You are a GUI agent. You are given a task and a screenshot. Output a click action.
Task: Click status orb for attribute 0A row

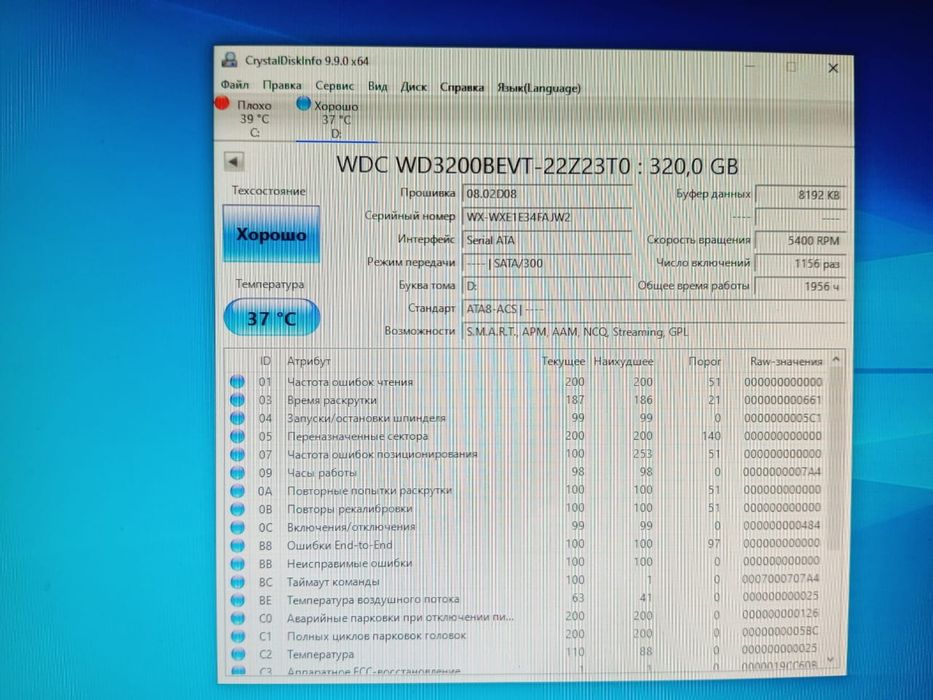tap(237, 491)
